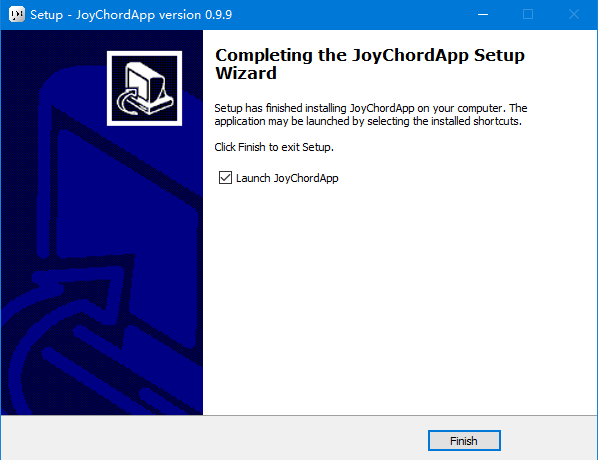Click the version 0.9.9 text in title bar
598x460 pixels.
[195, 15]
